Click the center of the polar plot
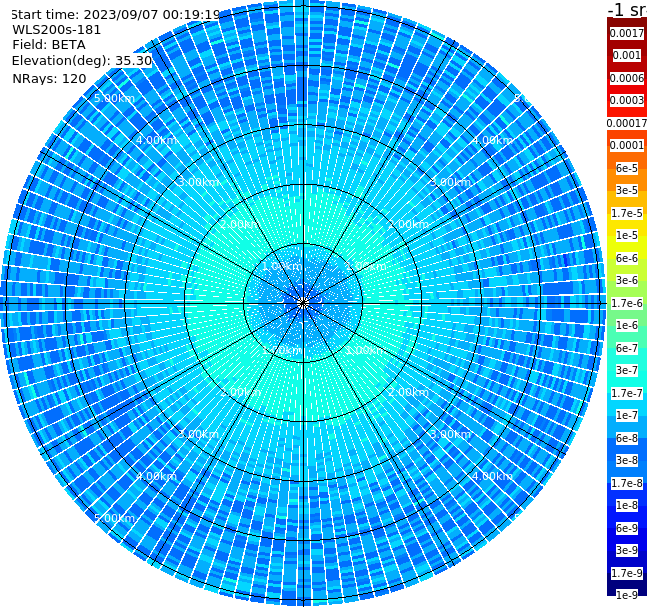Screen dimensions: 647x607 click(x=303, y=303)
